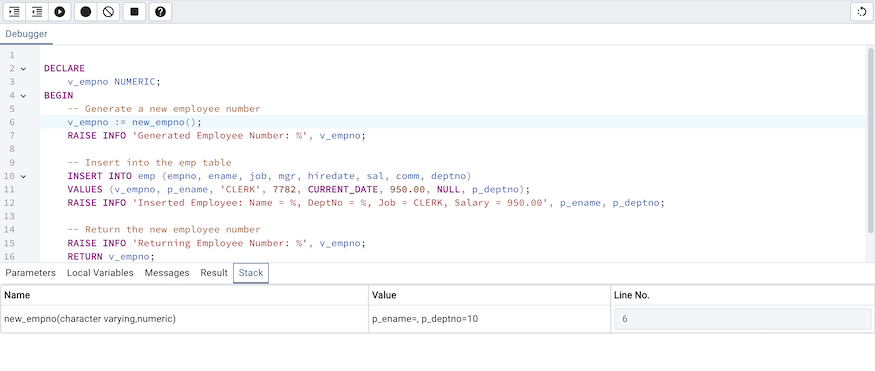Image resolution: width=875 pixels, height=371 pixels.
Task: Select the Stack tab
Action: tap(251, 273)
